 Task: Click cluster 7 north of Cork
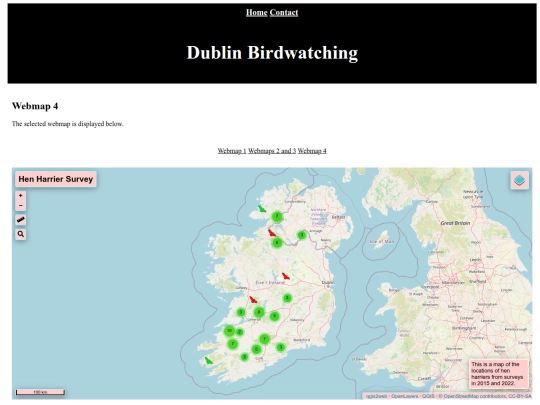(x=264, y=339)
